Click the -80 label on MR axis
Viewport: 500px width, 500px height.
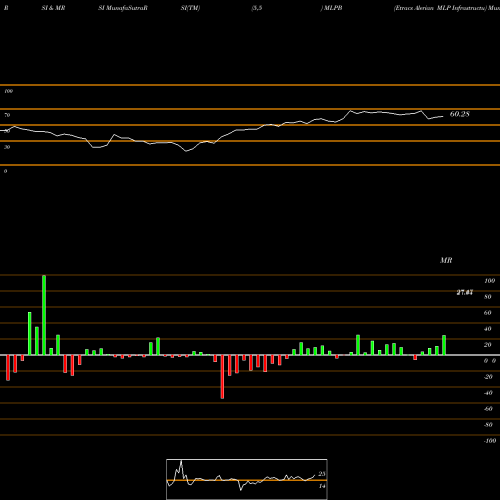(488, 425)
